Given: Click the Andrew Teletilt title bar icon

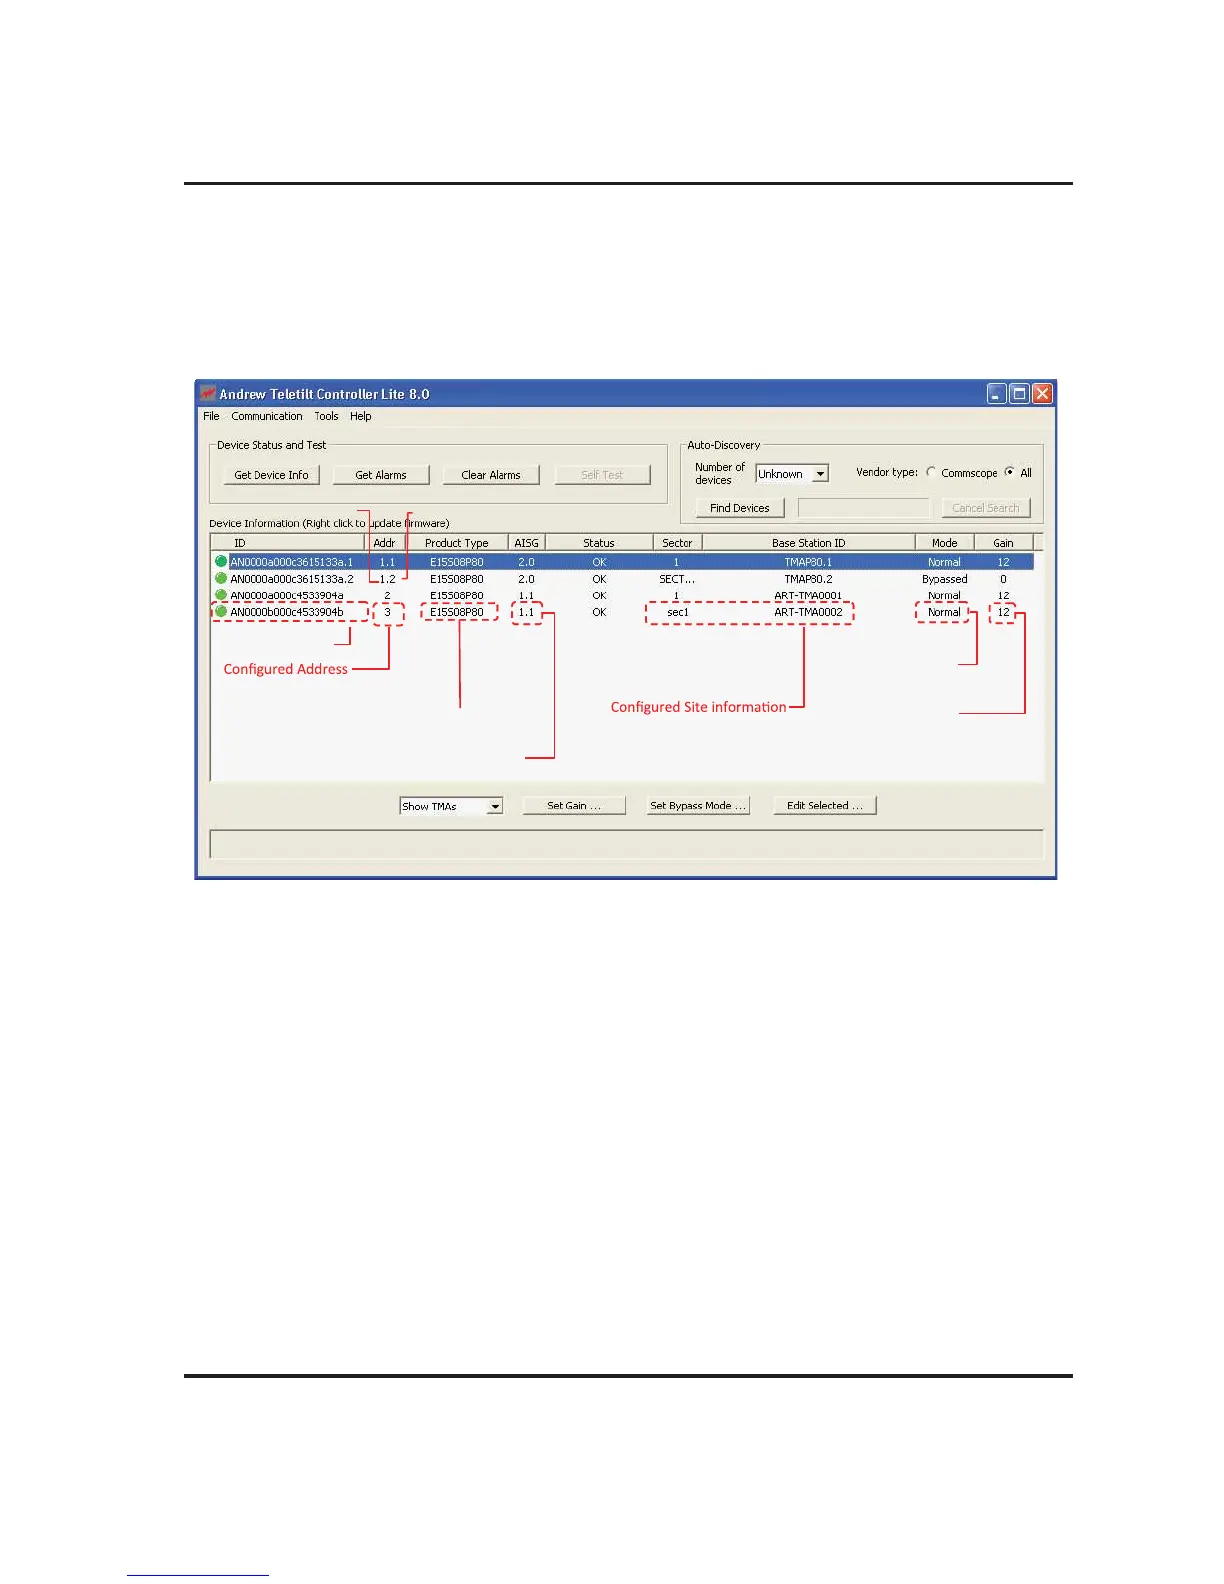Looking at the screenshot, I should tap(208, 393).
